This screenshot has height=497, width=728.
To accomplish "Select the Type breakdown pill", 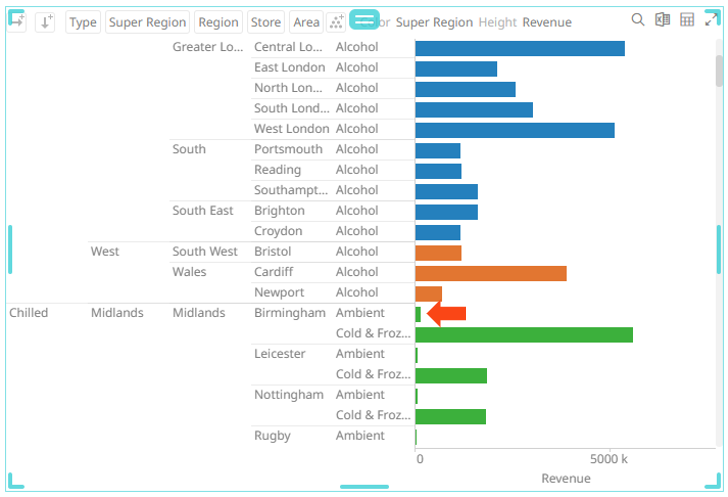I will 83,22.
